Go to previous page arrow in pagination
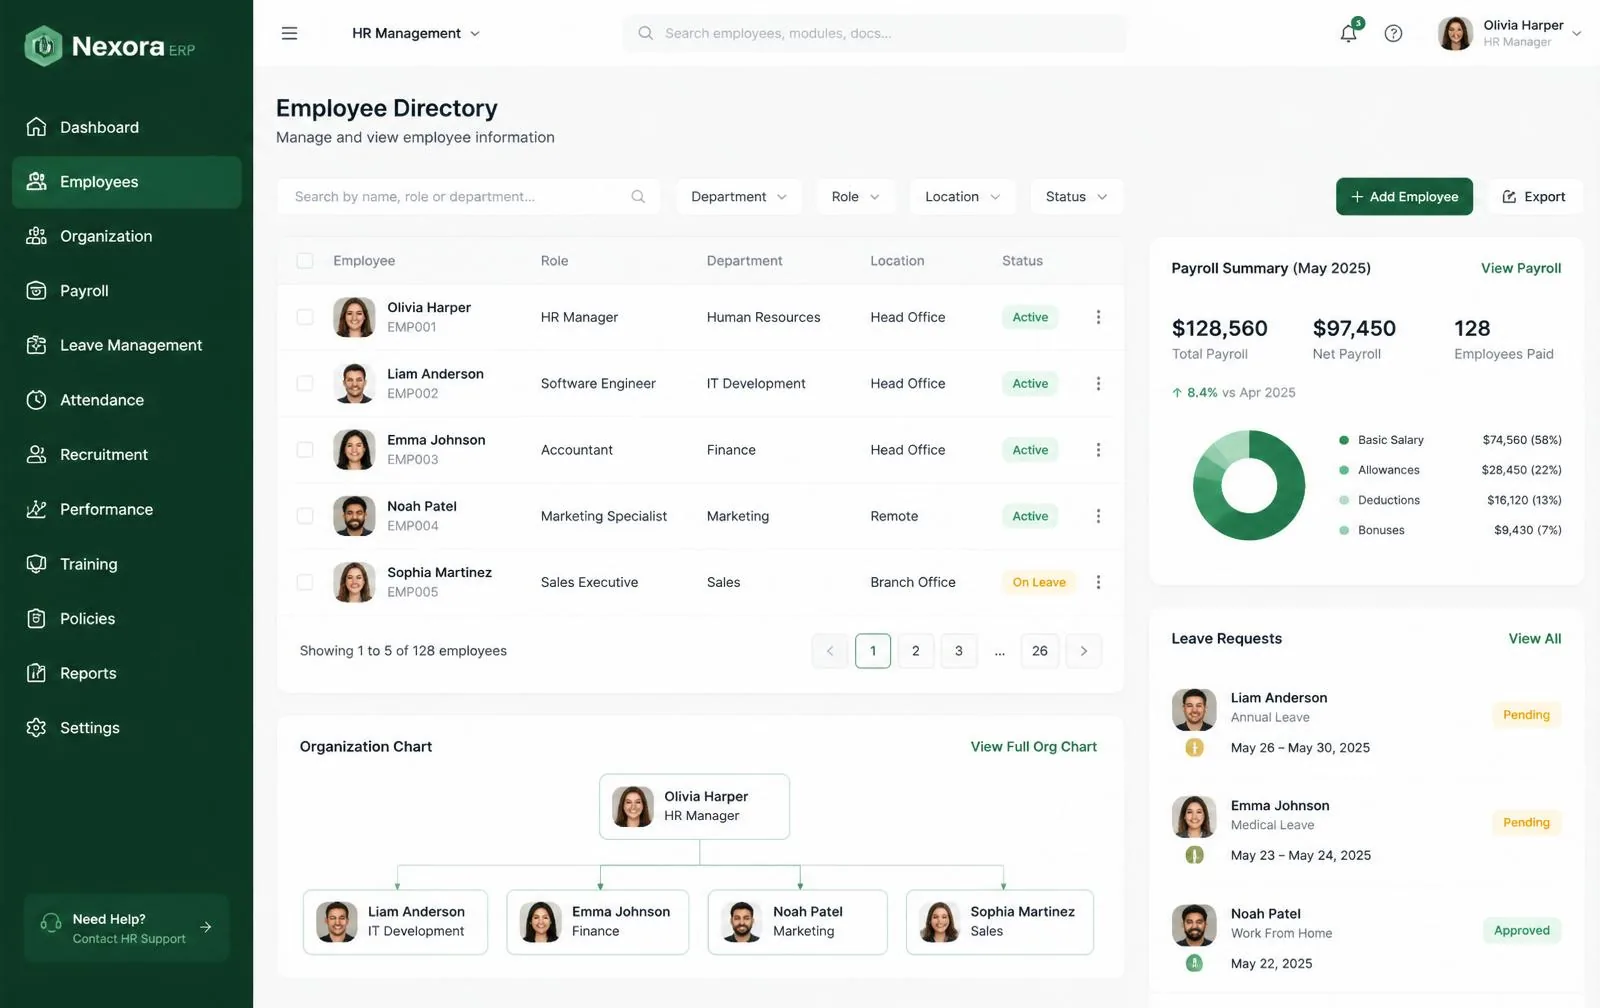The height and width of the screenshot is (1008, 1600). [830, 651]
